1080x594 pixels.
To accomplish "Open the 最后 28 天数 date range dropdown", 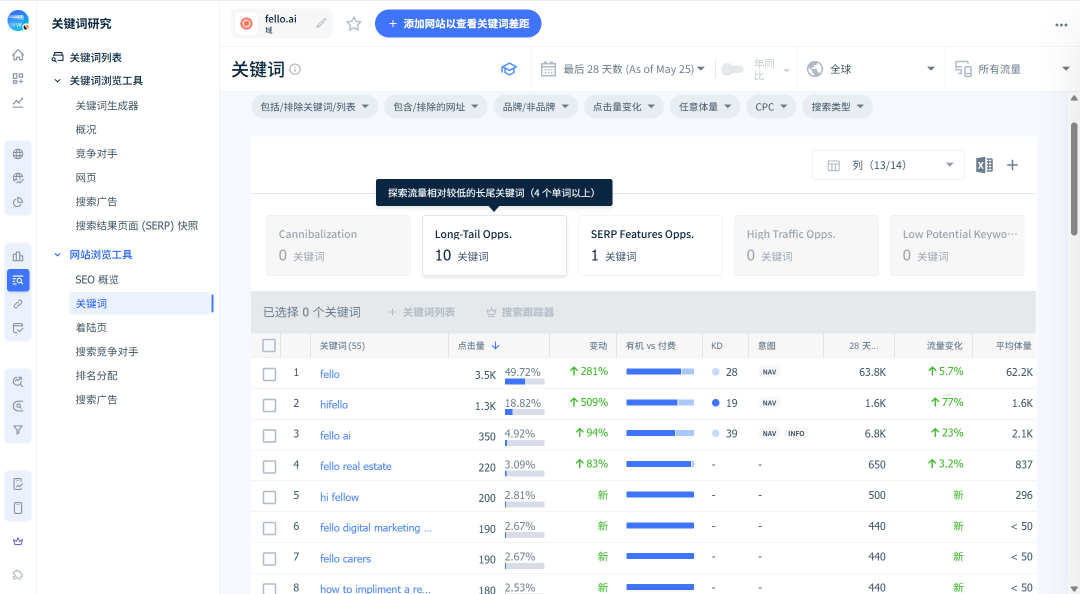I will coord(623,69).
